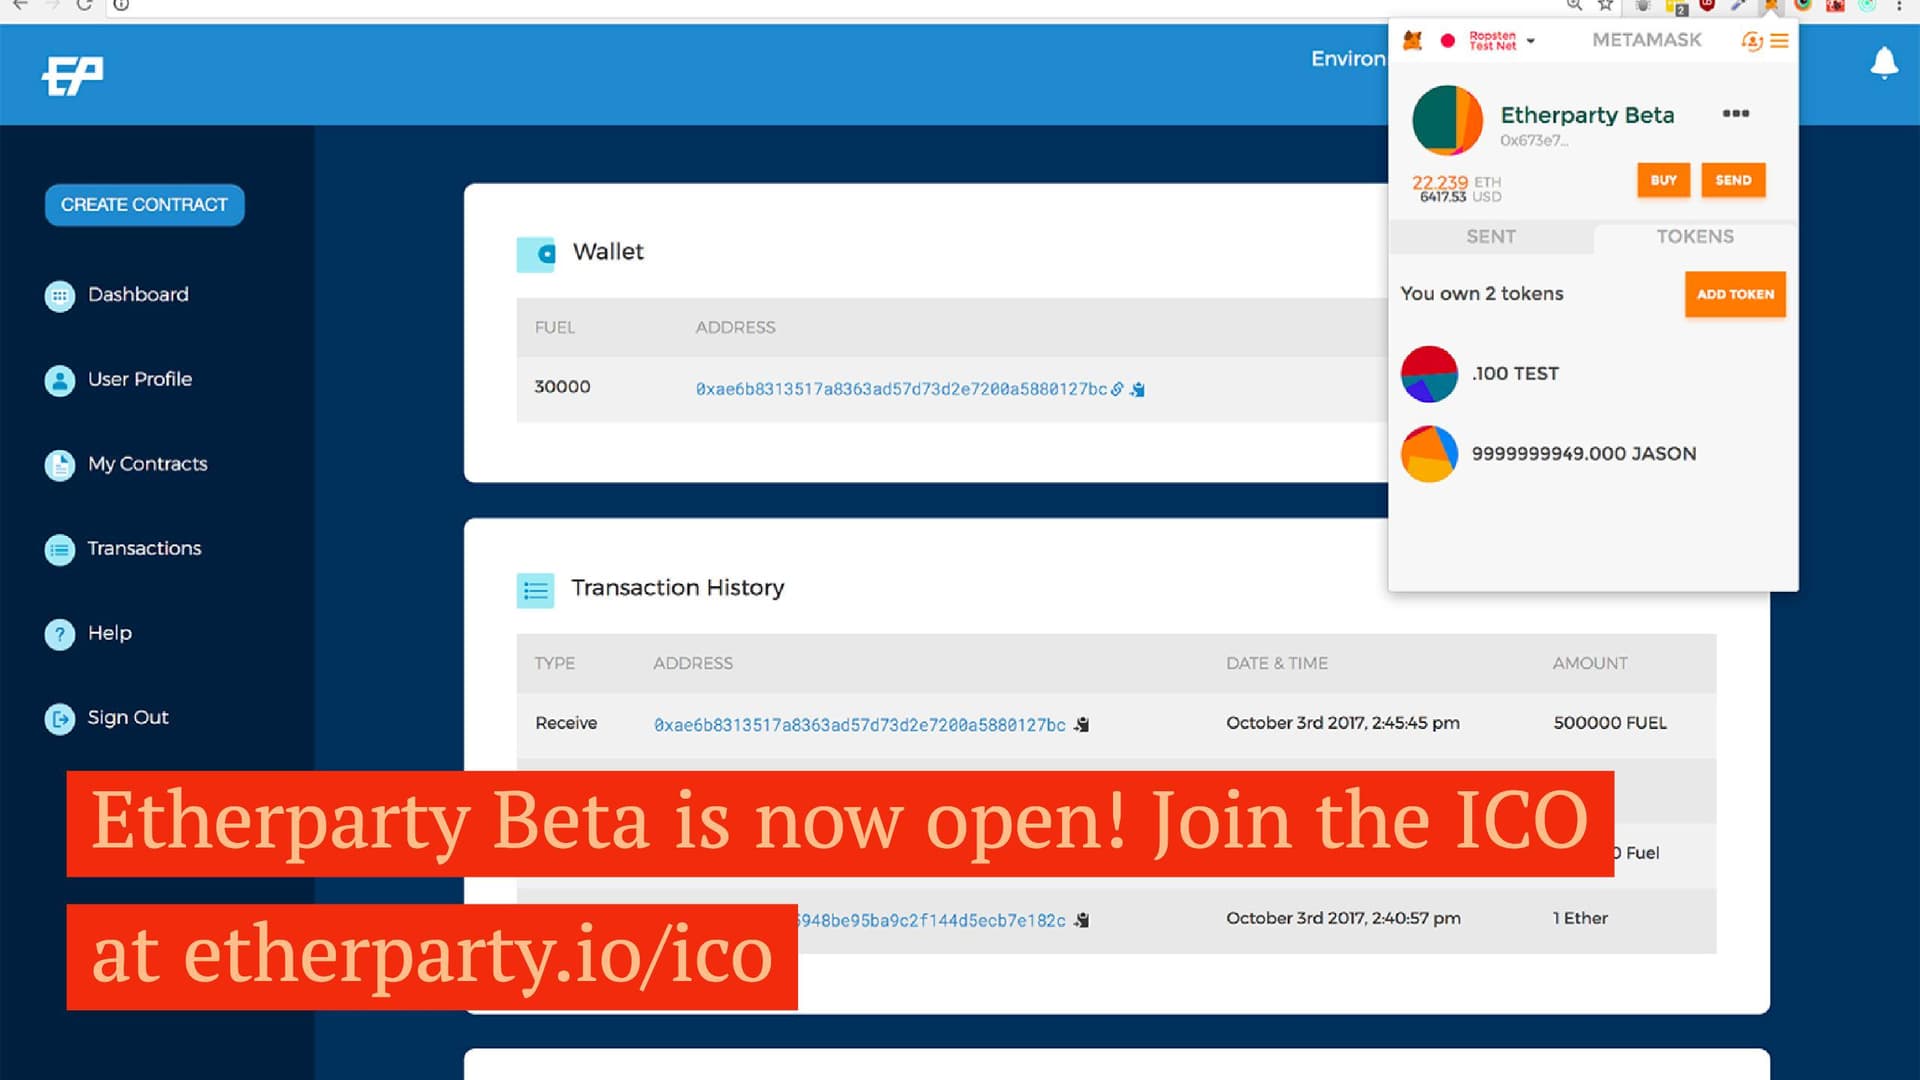The width and height of the screenshot is (1920, 1080).
Task: Open the MetaMask fox extension icon
Action: pyautogui.click(x=1770, y=7)
